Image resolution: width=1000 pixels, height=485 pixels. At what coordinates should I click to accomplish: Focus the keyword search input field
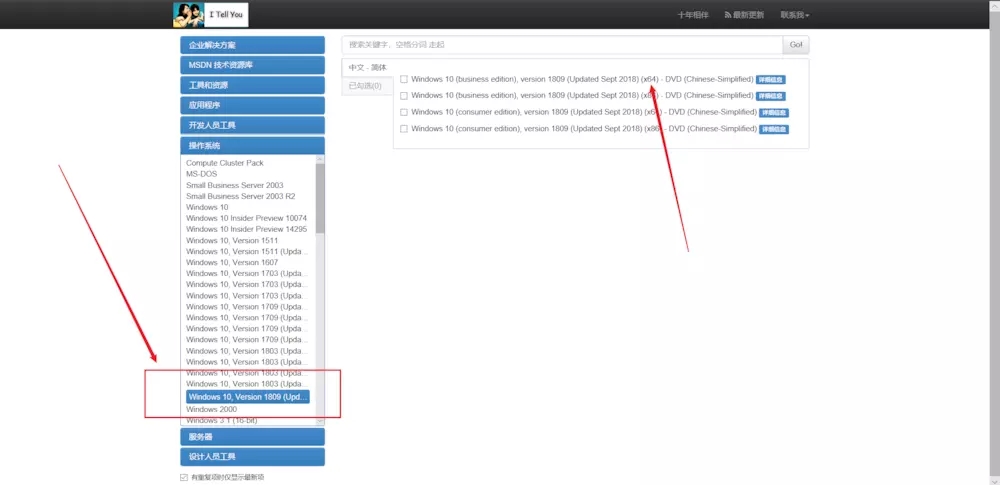[562, 45]
